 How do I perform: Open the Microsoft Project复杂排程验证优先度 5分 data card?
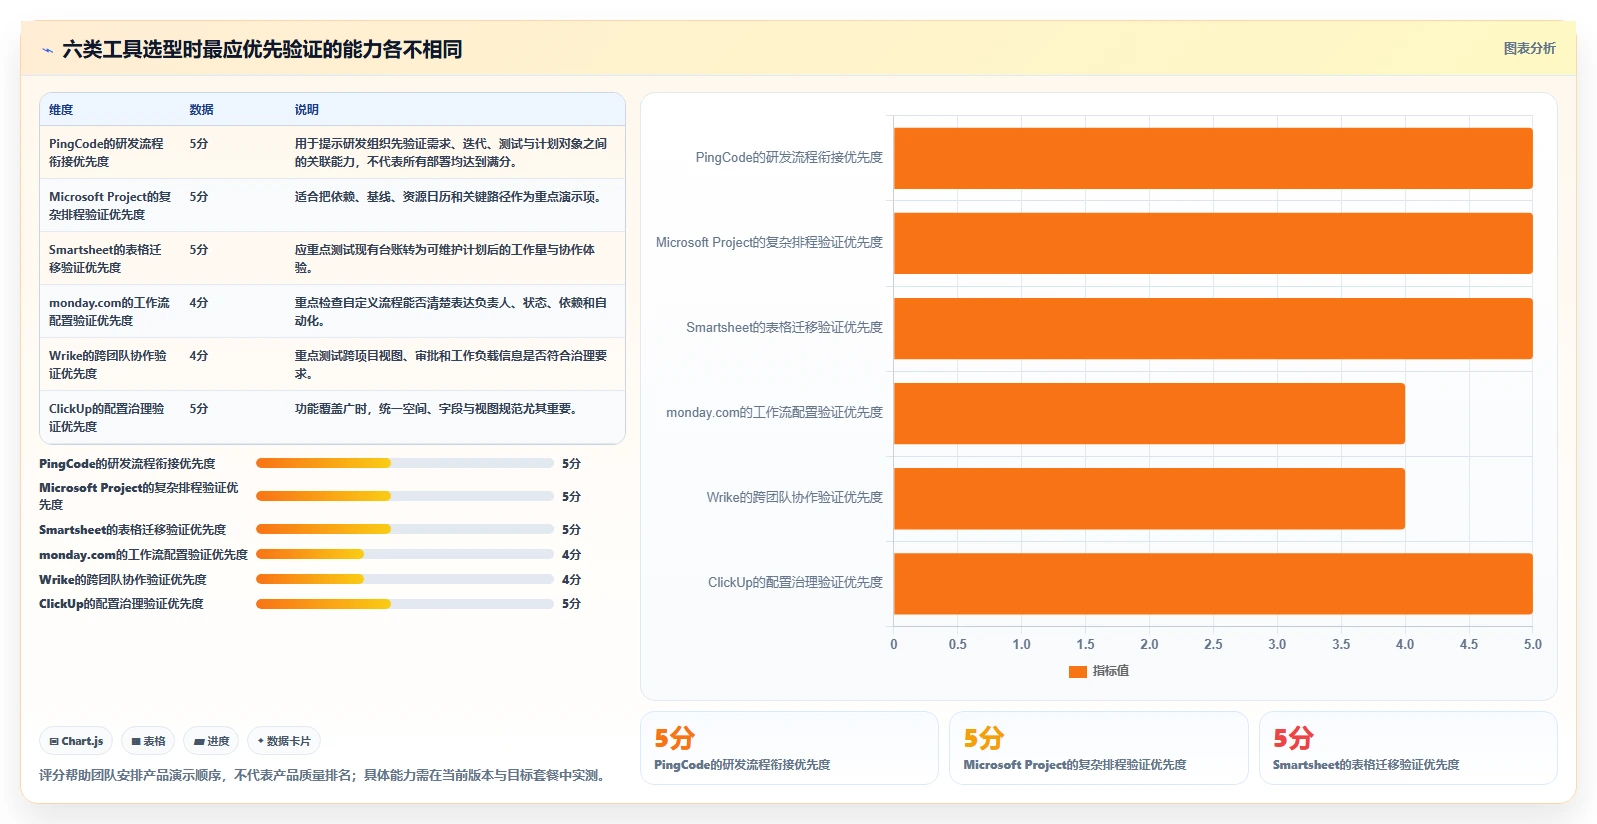[x=1098, y=748]
